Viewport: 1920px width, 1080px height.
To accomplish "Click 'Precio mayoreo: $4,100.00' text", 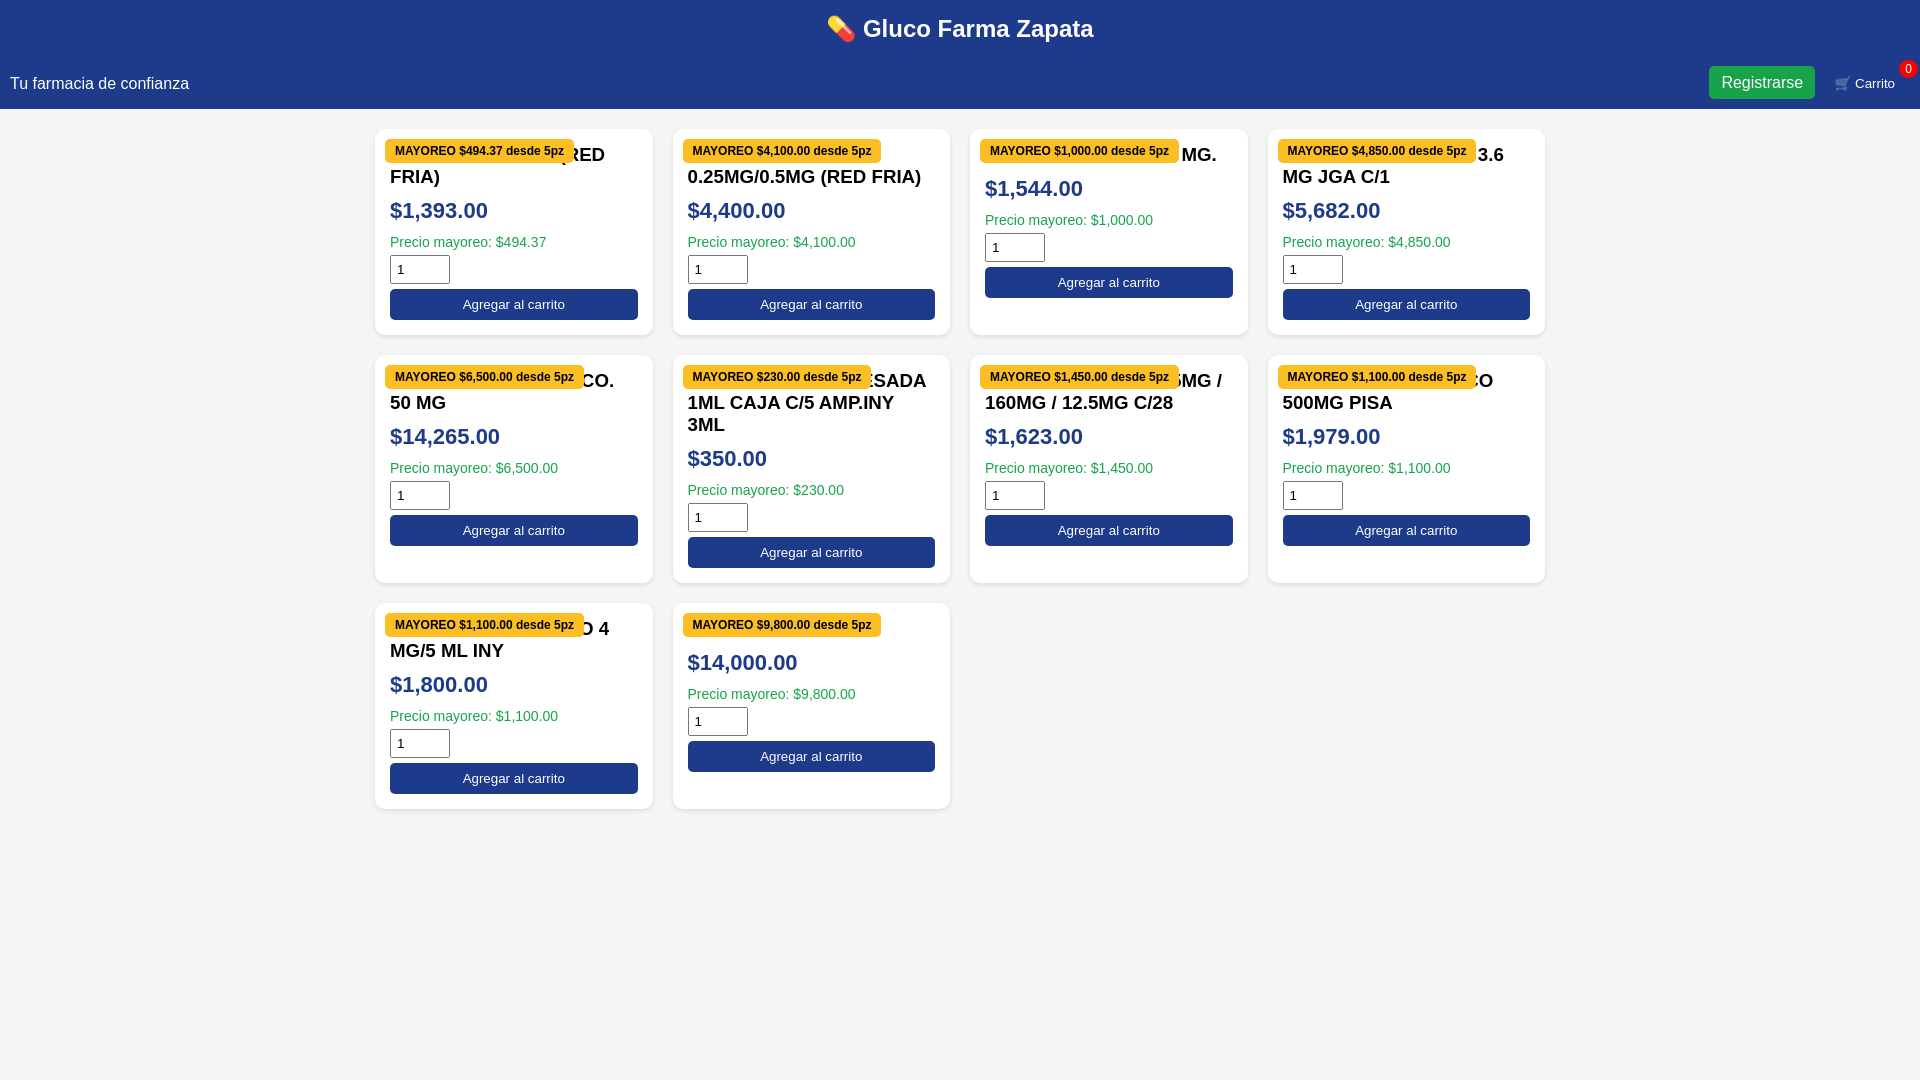I will point(771,242).
